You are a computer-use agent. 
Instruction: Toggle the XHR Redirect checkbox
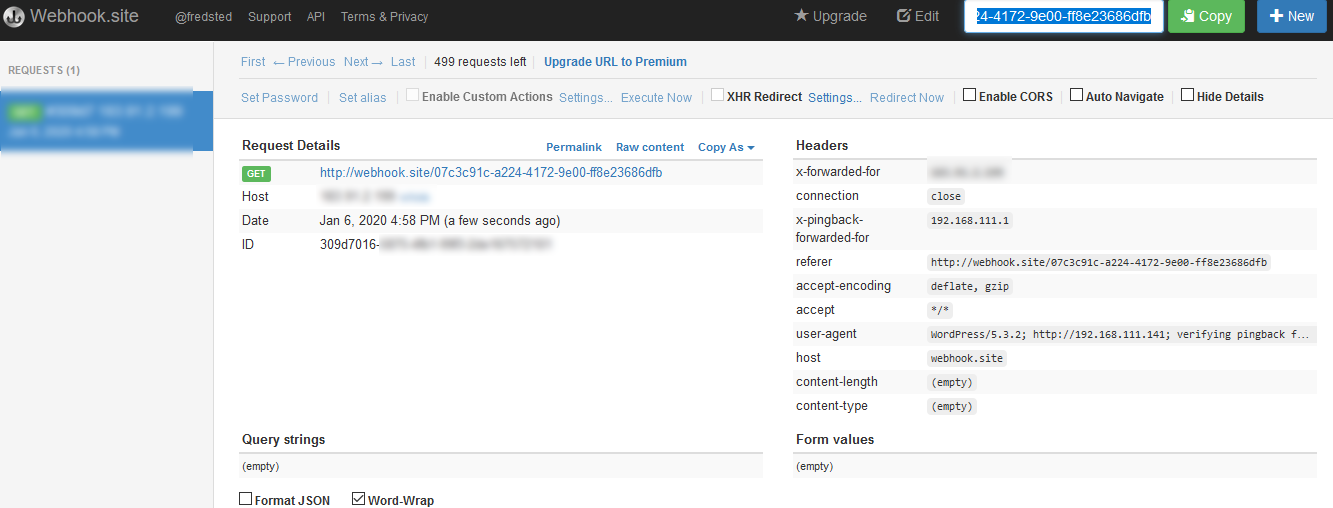tap(718, 96)
